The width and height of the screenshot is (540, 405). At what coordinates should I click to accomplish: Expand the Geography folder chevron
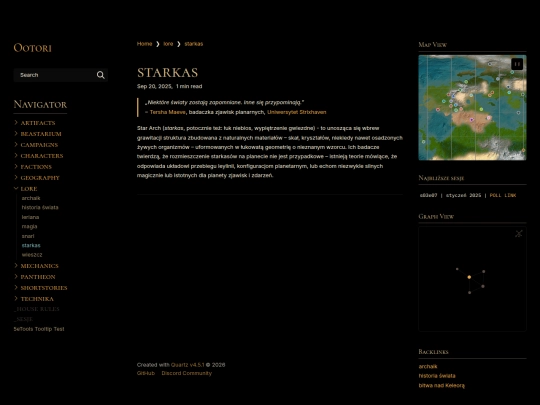pyautogui.click(x=16, y=178)
